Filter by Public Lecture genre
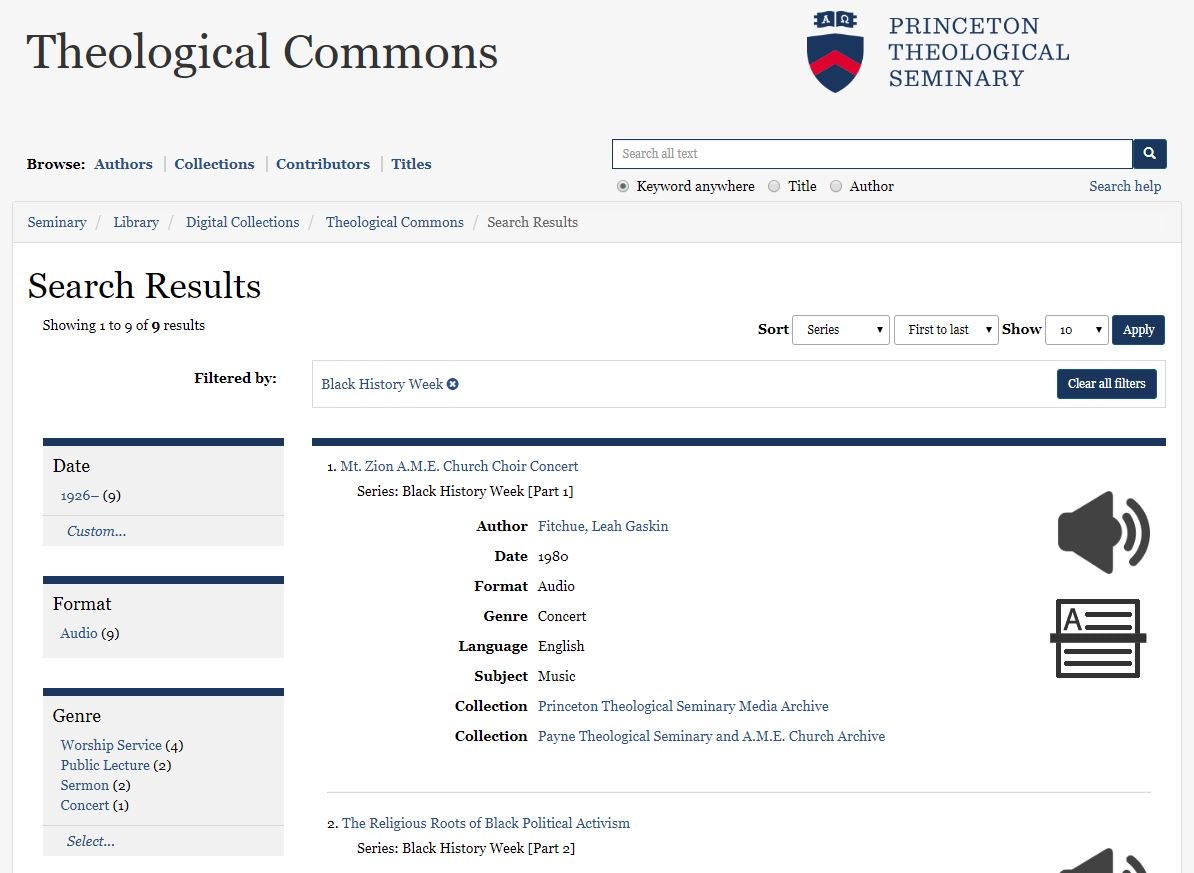Viewport: 1194px width, 873px height. click(105, 765)
